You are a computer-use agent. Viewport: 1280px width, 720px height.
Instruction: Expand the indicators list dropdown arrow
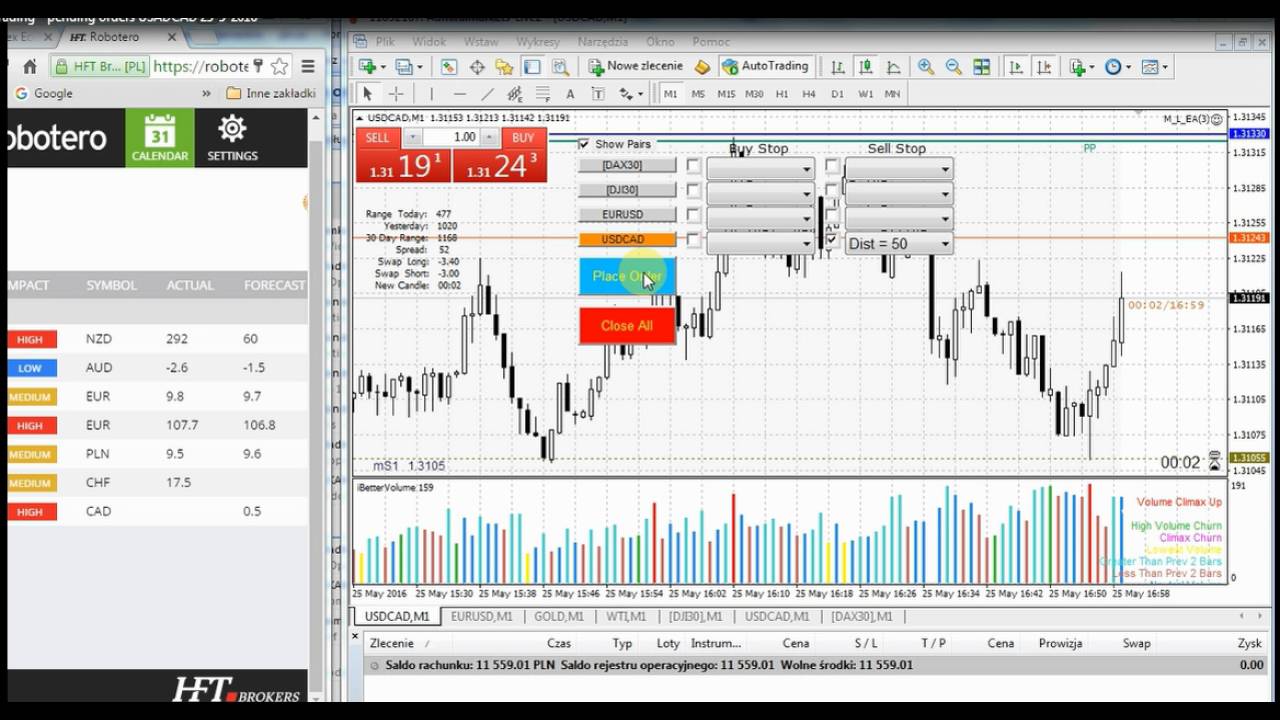click(x=1091, y=67)
